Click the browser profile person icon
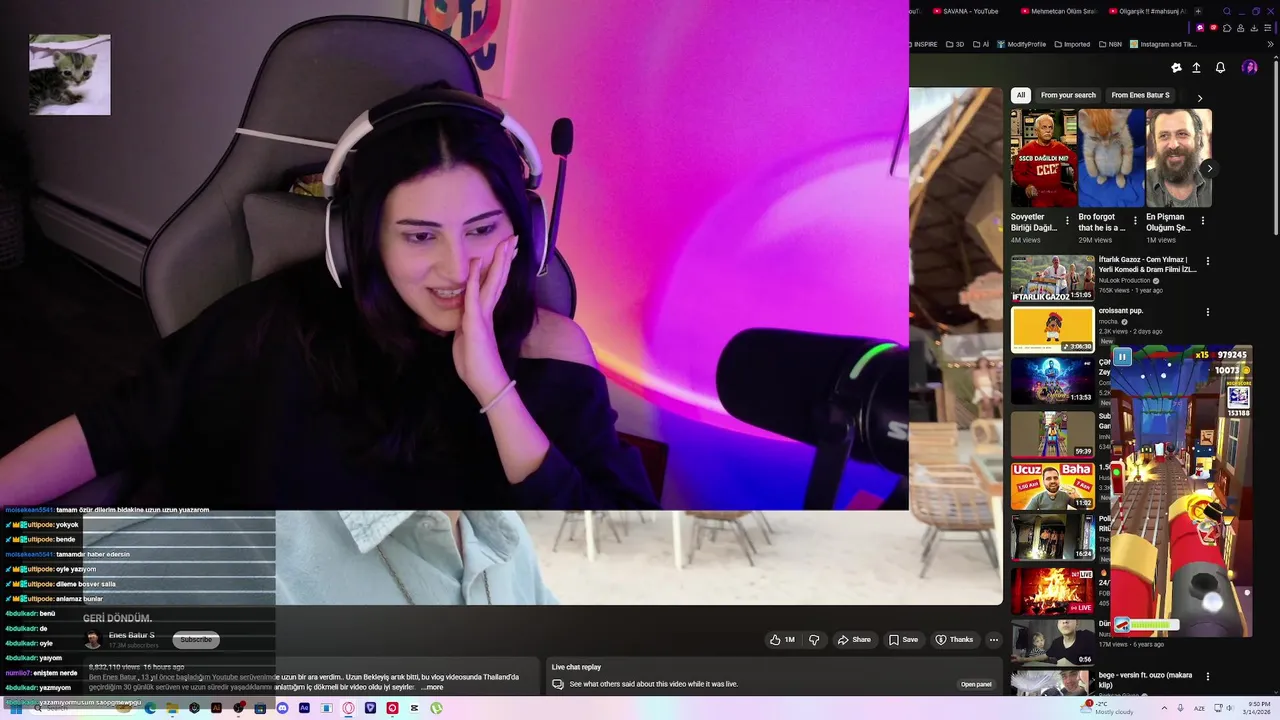This screenshot has width=1280, height=720. point(1240,28)
